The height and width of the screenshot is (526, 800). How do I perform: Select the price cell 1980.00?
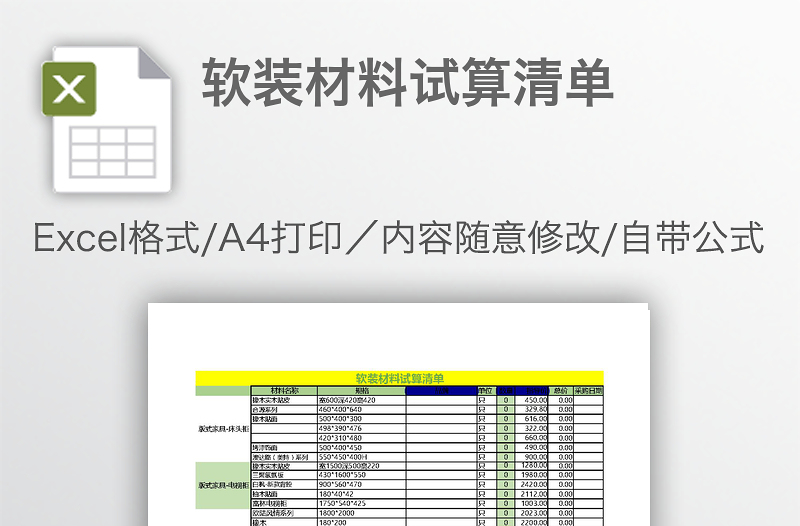coord(531,475)
